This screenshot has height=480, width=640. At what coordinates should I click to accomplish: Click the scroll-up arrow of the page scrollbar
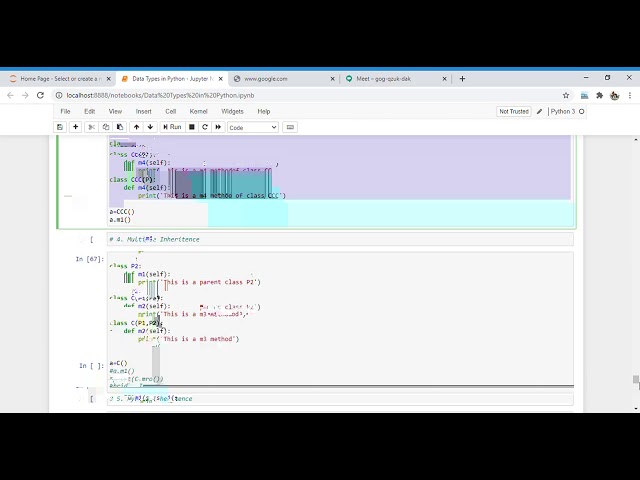tap(636, 140)
